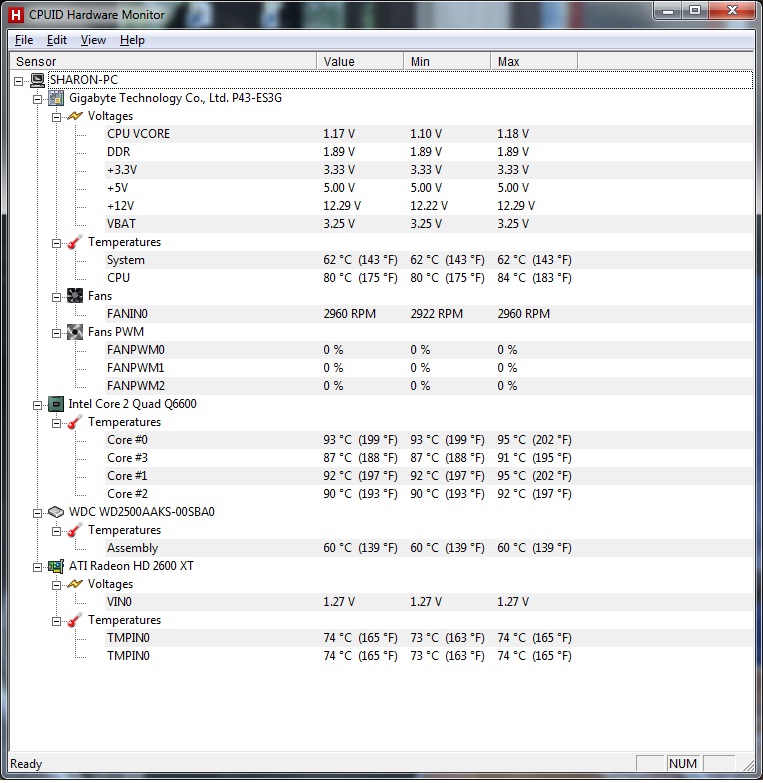Collapse the Gigabyte motherboard tree node
This screenshot has height=783, width=763.
coord(38,98)
